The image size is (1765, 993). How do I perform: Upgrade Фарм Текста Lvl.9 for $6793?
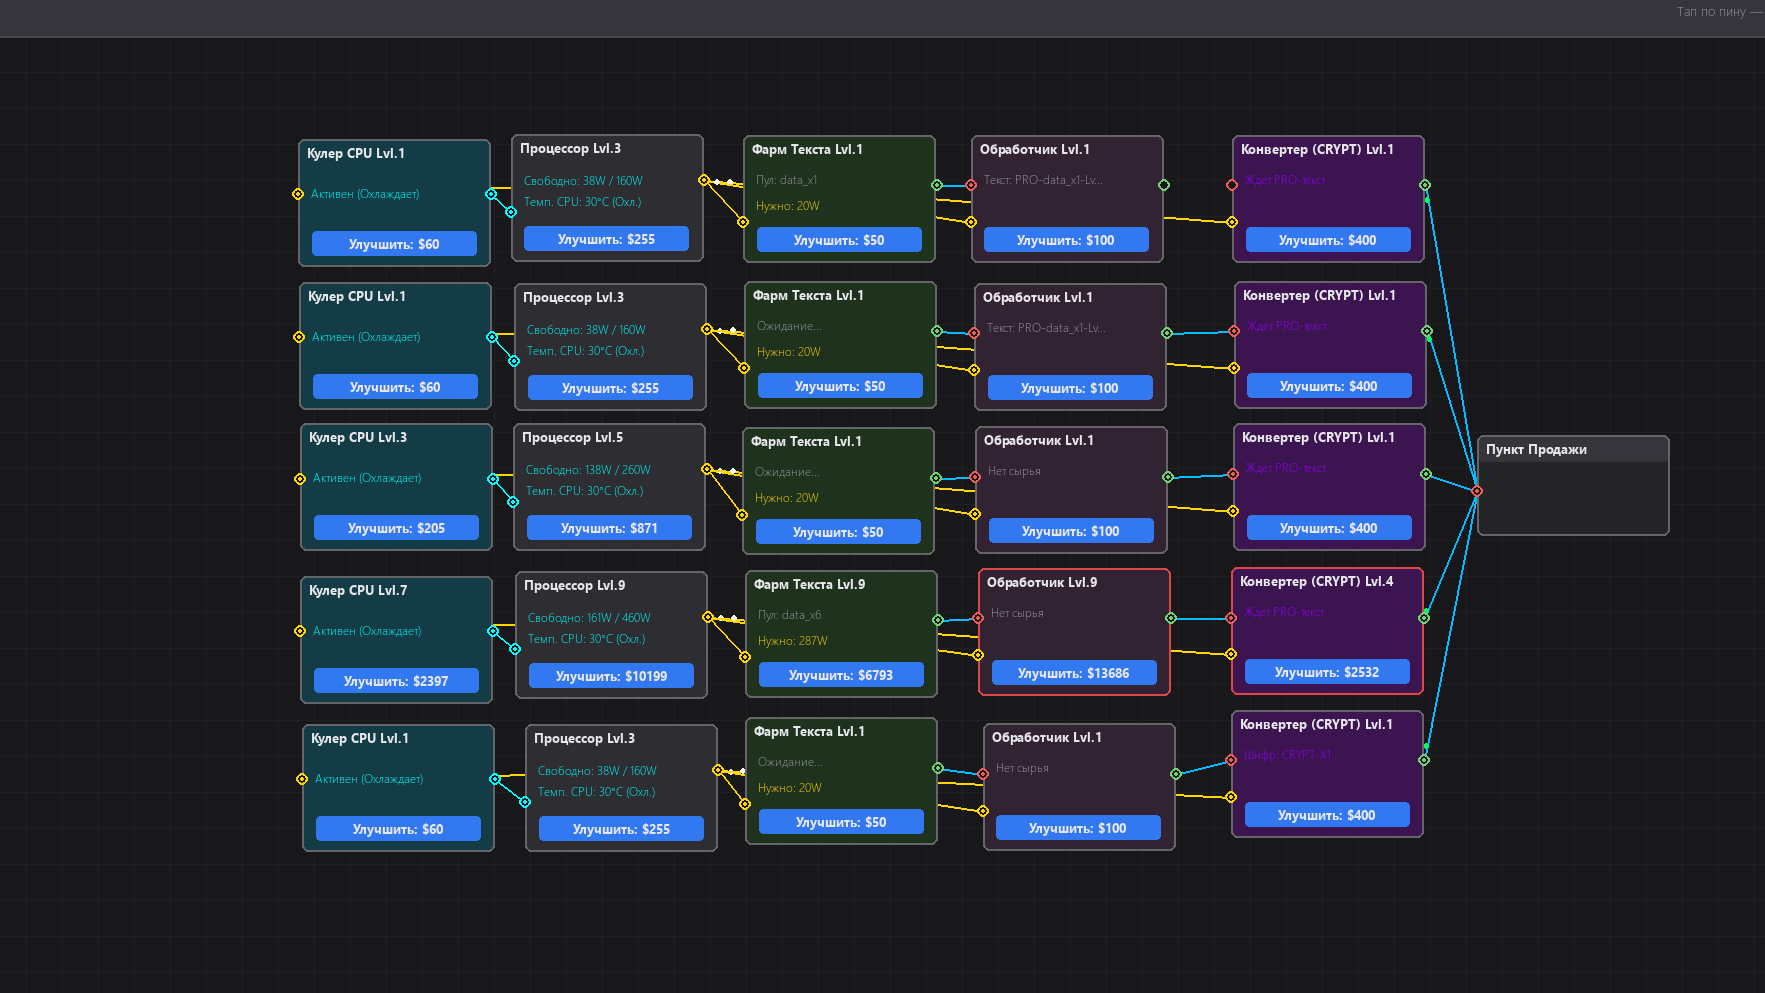(x=841, y=675)
